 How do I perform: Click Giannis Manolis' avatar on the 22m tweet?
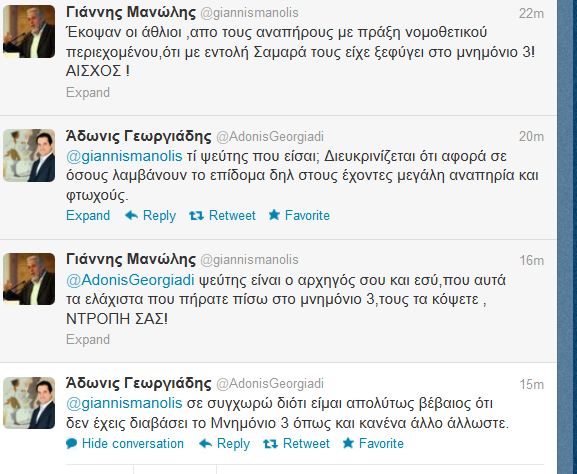click(29, 31)
